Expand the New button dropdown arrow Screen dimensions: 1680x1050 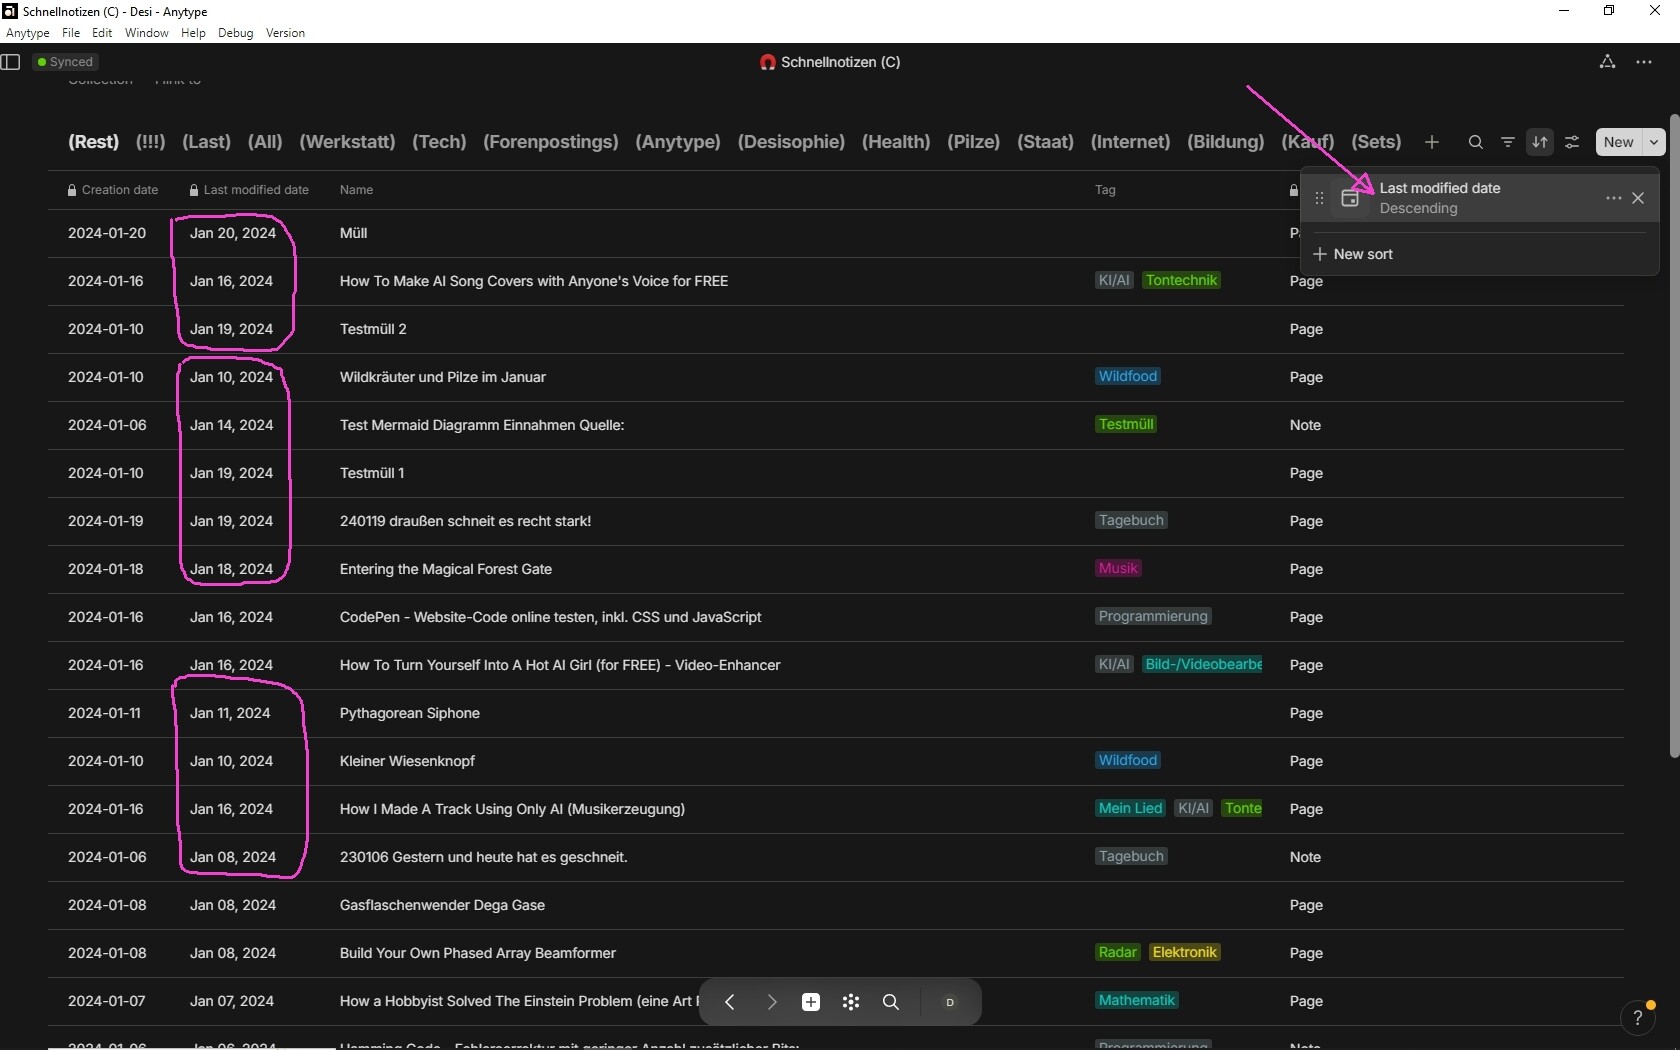(x=1654, y=142)
